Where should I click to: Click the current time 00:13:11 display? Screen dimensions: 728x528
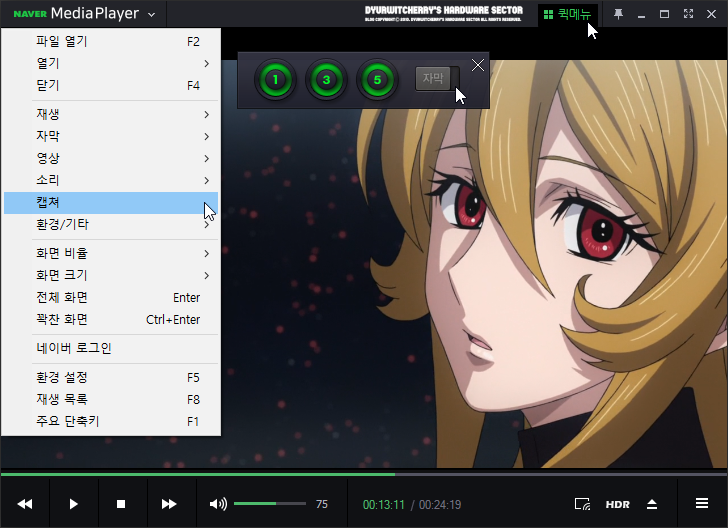[x=384, y=505]
